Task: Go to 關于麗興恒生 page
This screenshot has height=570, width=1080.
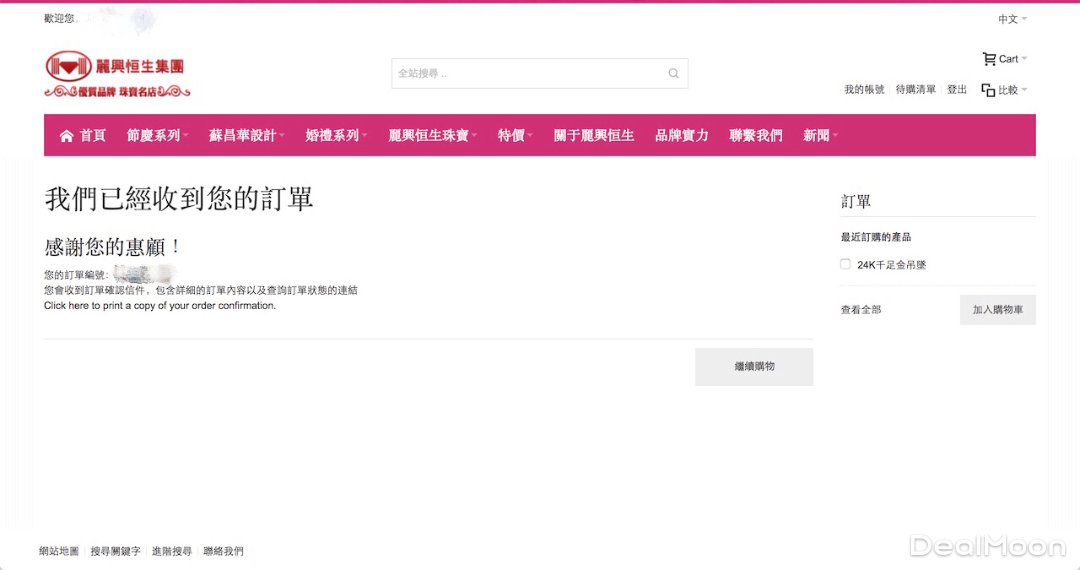Action: point(593,136)
